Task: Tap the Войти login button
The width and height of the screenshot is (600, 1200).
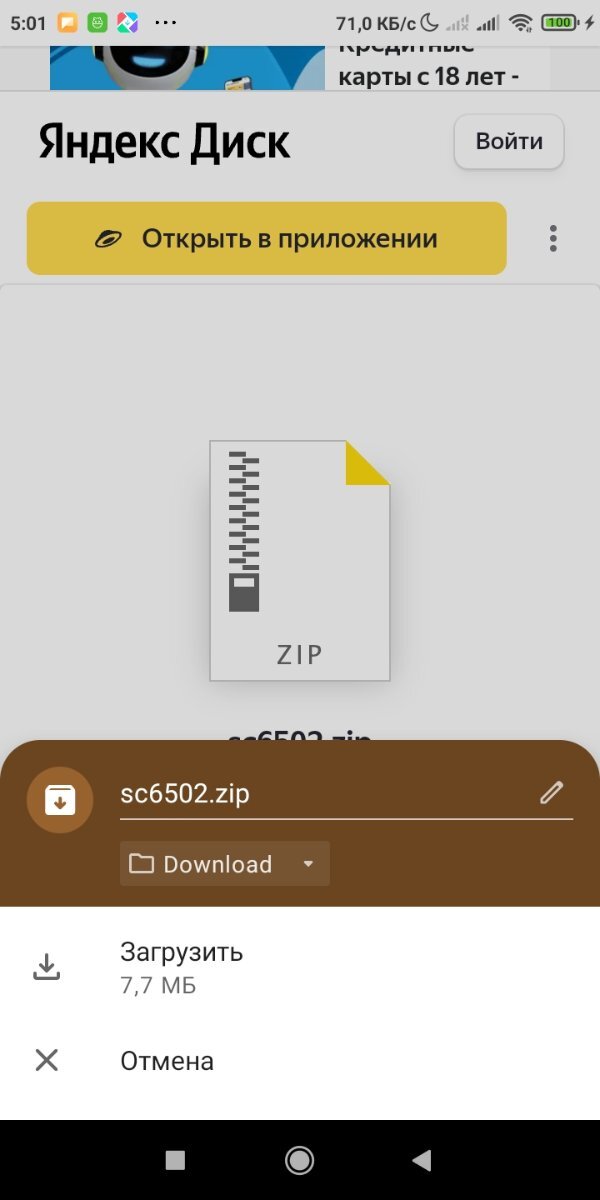Action: point(509,141)
